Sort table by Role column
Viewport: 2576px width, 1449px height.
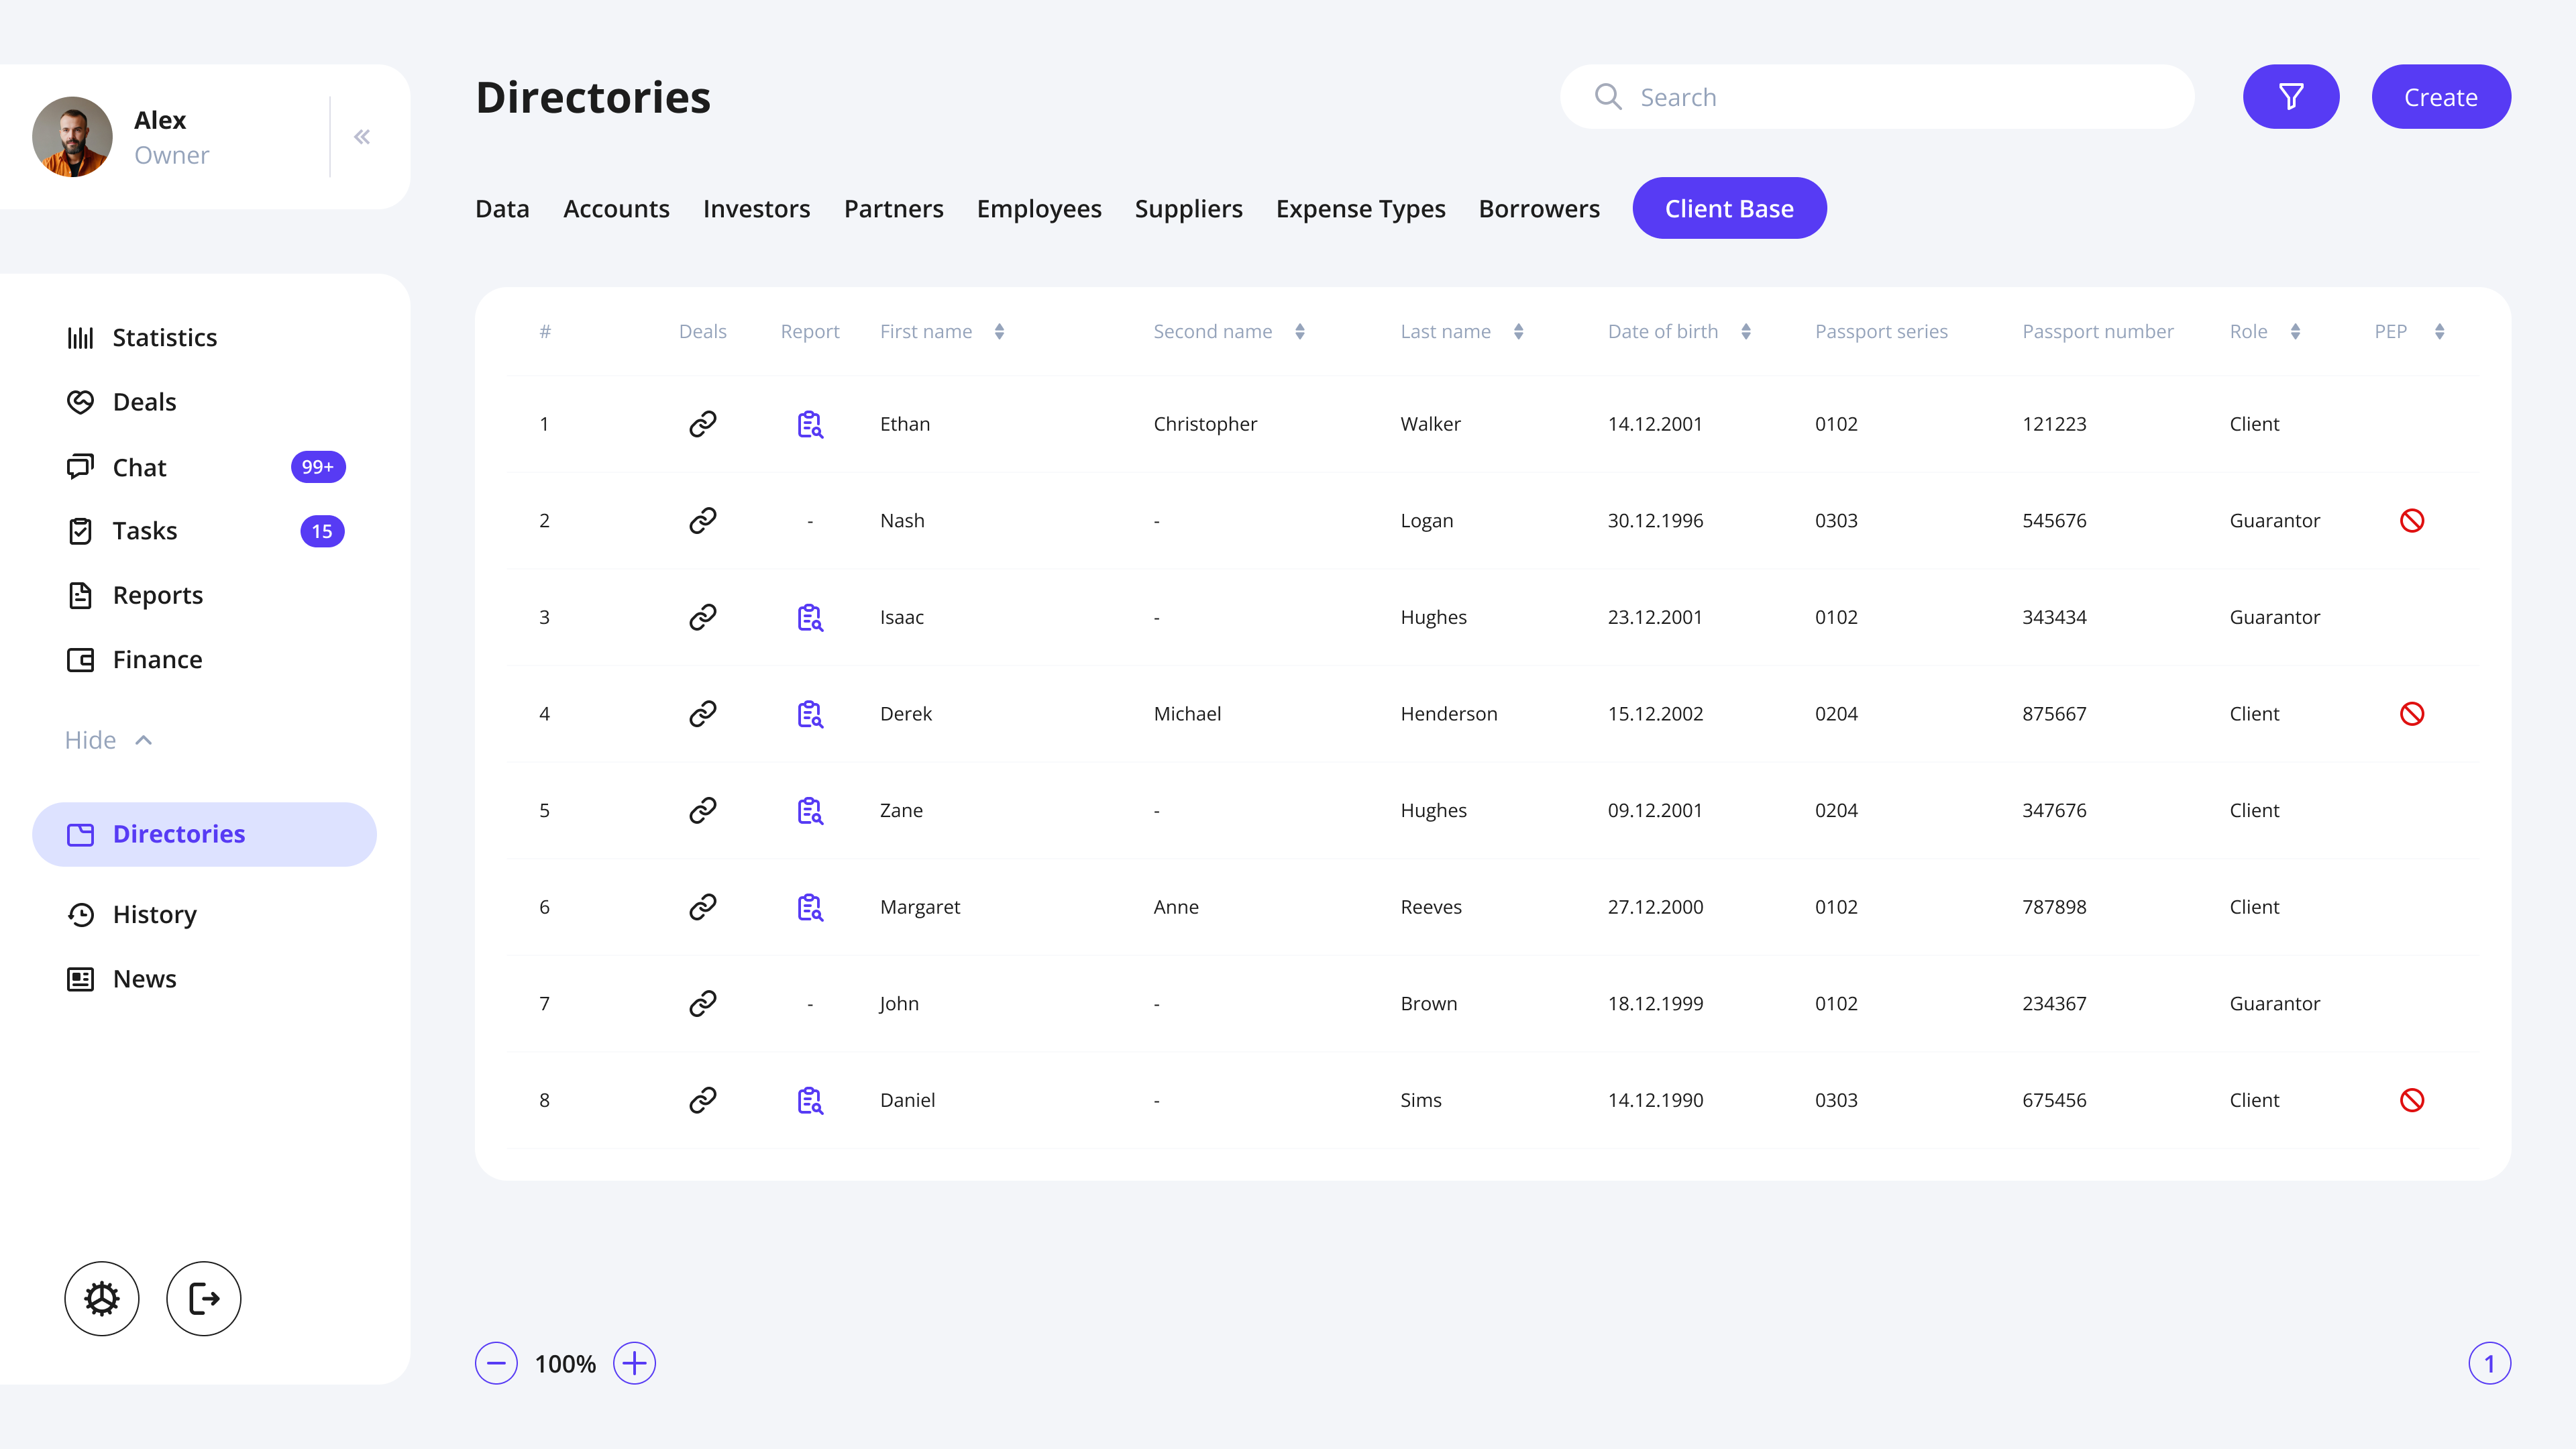[2295, 332]
